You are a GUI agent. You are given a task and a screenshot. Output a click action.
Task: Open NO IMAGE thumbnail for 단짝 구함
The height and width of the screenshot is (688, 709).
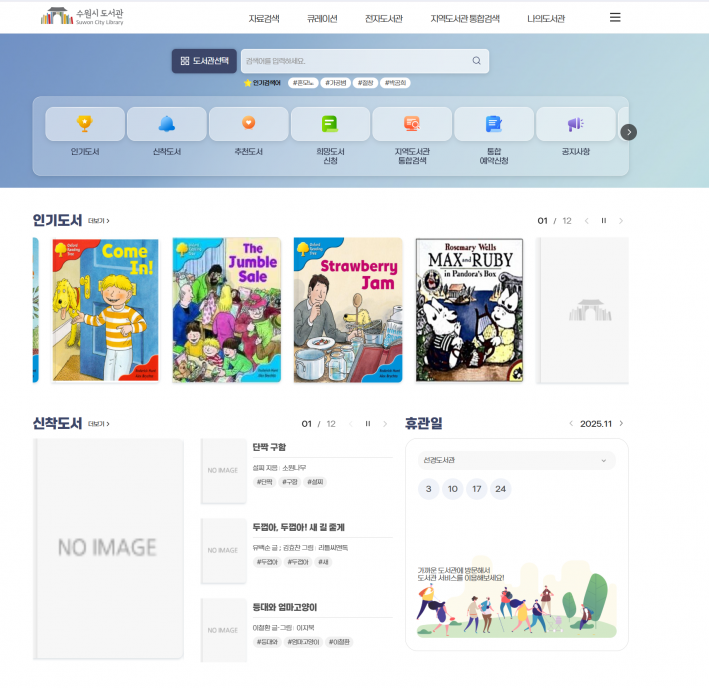[224, 471]
